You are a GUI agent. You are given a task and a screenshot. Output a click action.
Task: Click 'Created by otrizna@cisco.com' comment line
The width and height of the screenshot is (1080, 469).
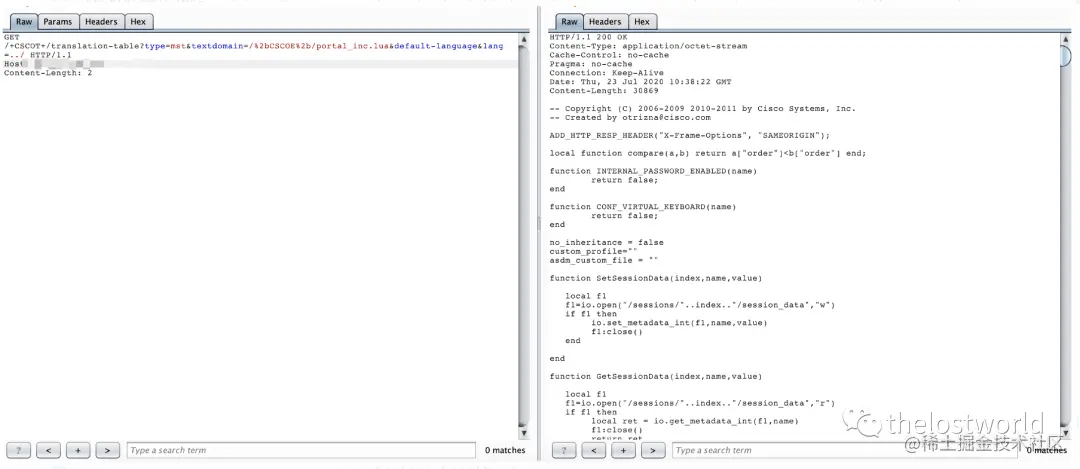click(630, 118)
